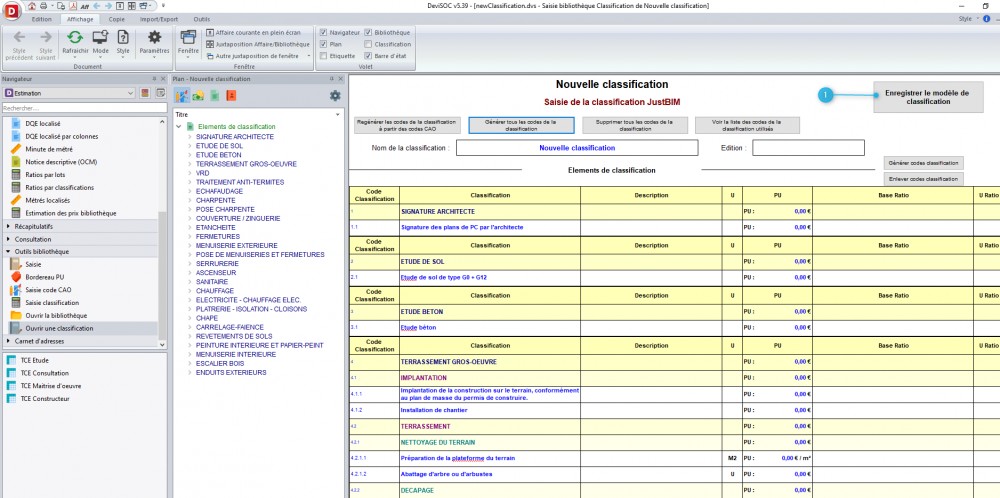Open Minute de métré report
The width and height of the screenshot is (1000, 498).
click(49, 149)
